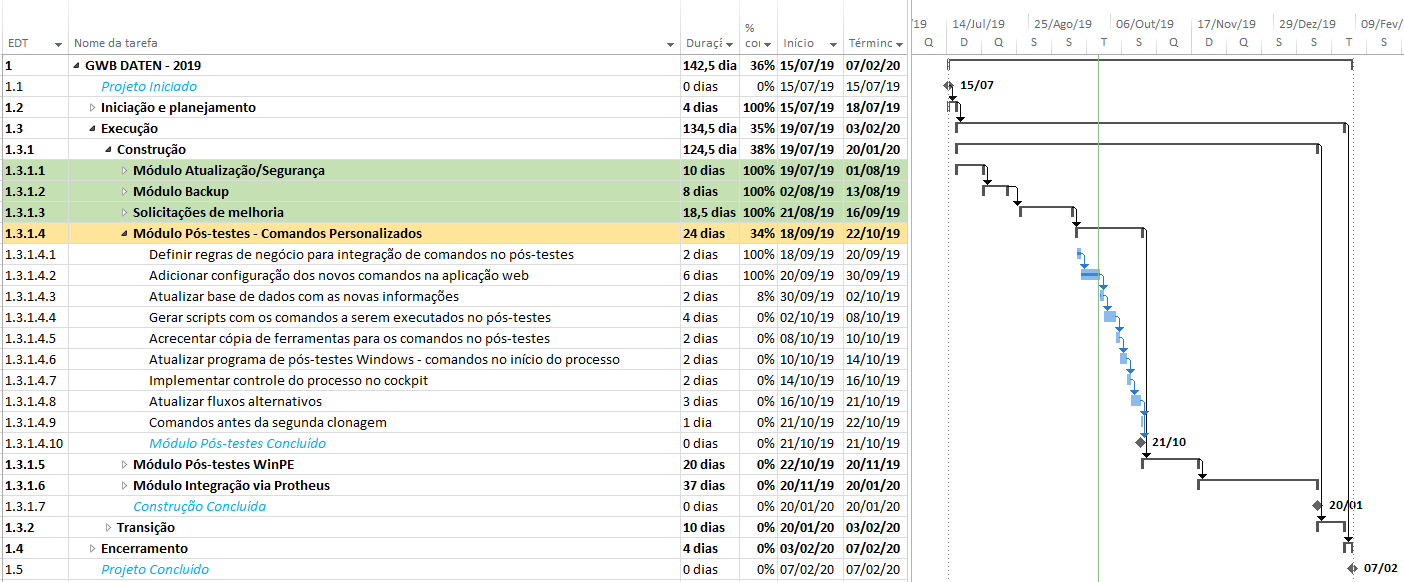
Task: Click the 25/Ago/19 timescale header
Action: tap(1063, 23)
